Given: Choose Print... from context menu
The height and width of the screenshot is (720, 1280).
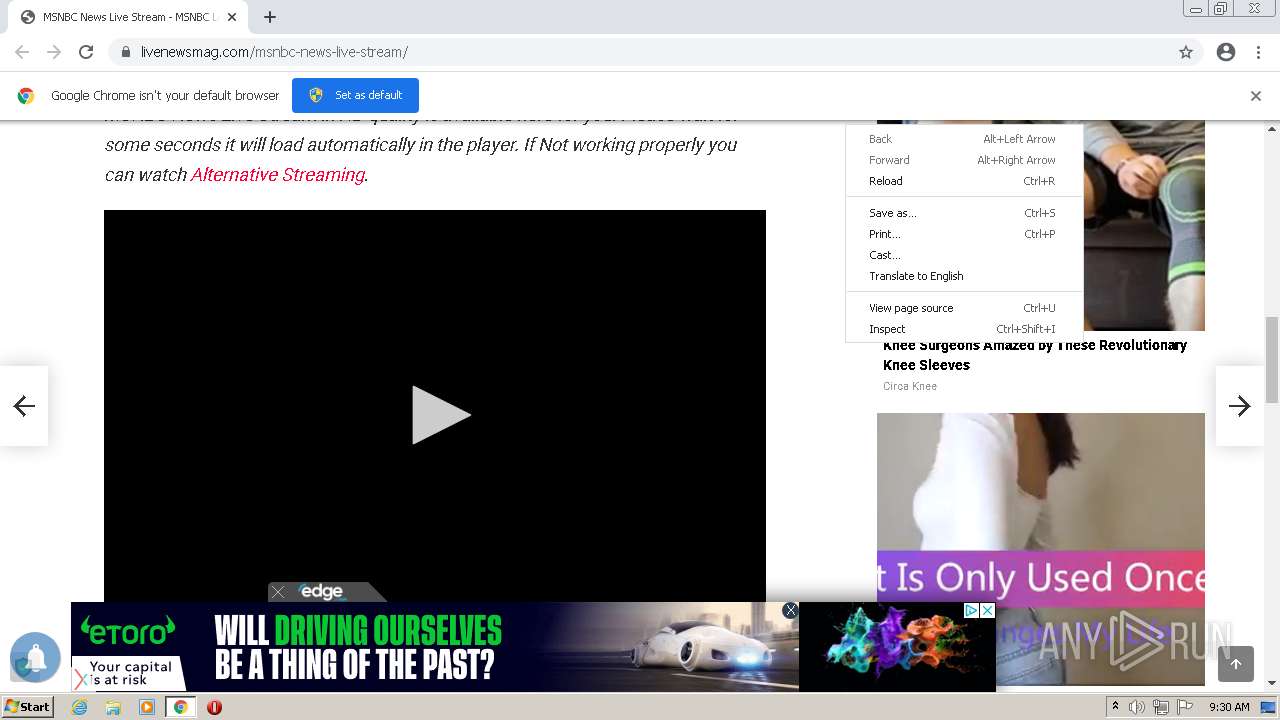Looking at the screenshot, I should pyautogui.click(x=964, y=234).
